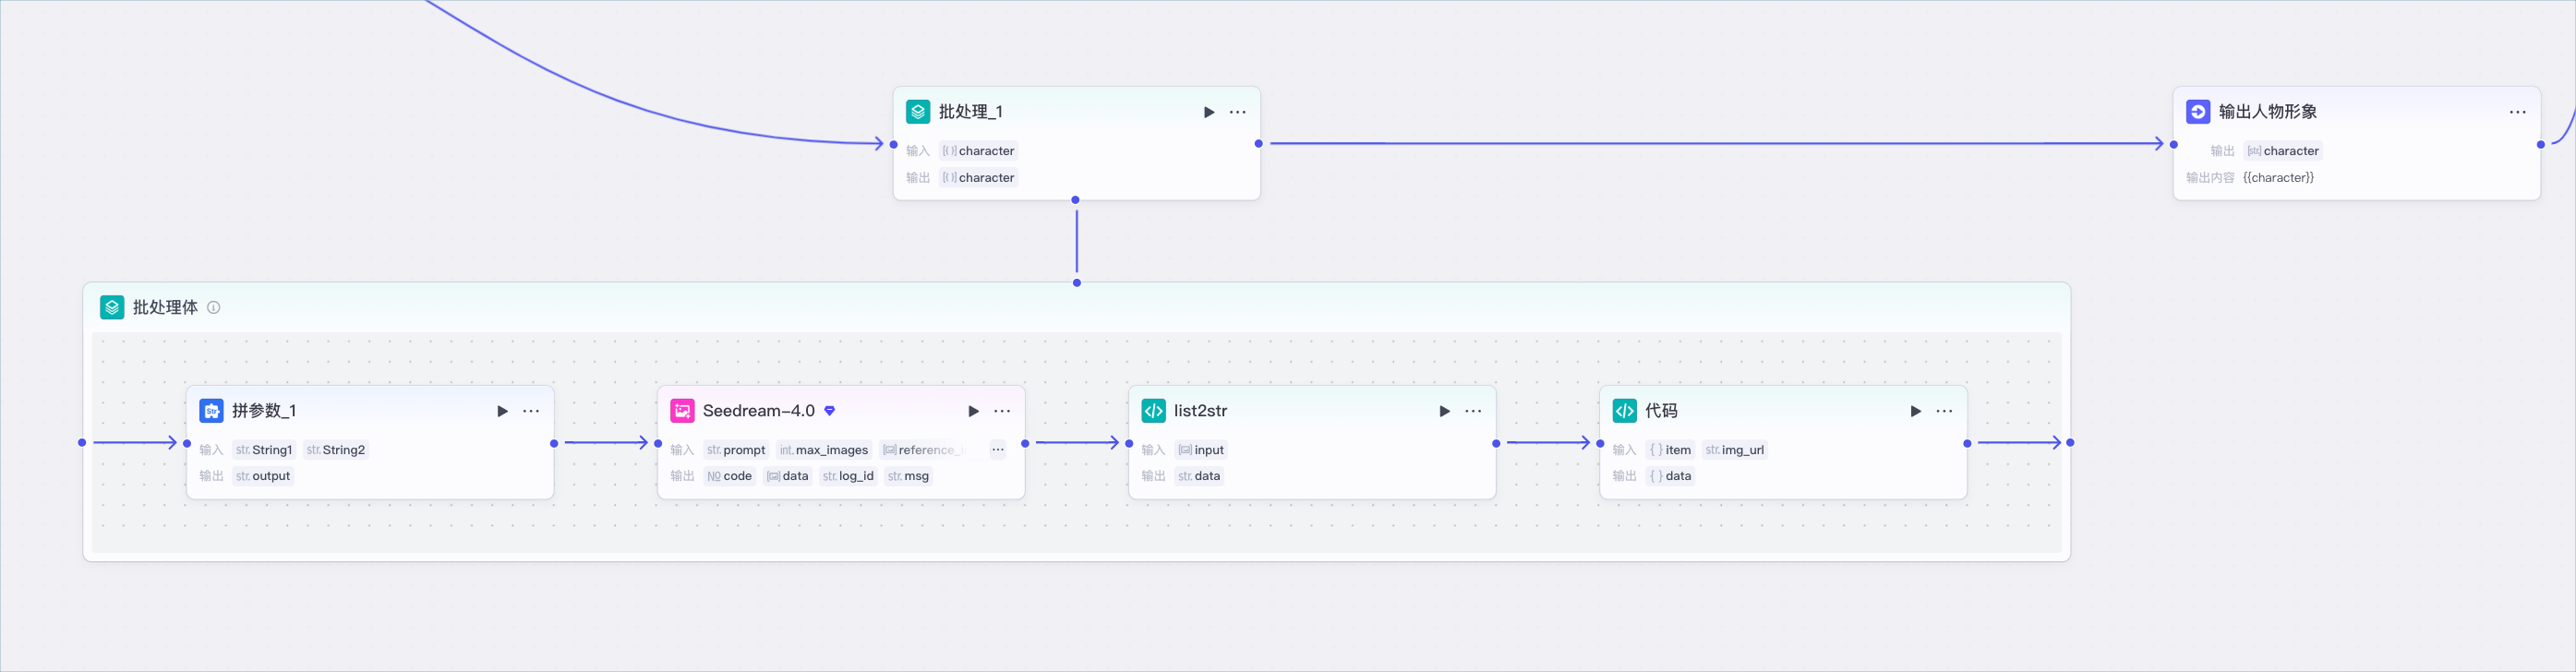Click the 代码 code node icon
Image resolution: width=2576 pixels, height=672 pixels.
(1624, 411)
